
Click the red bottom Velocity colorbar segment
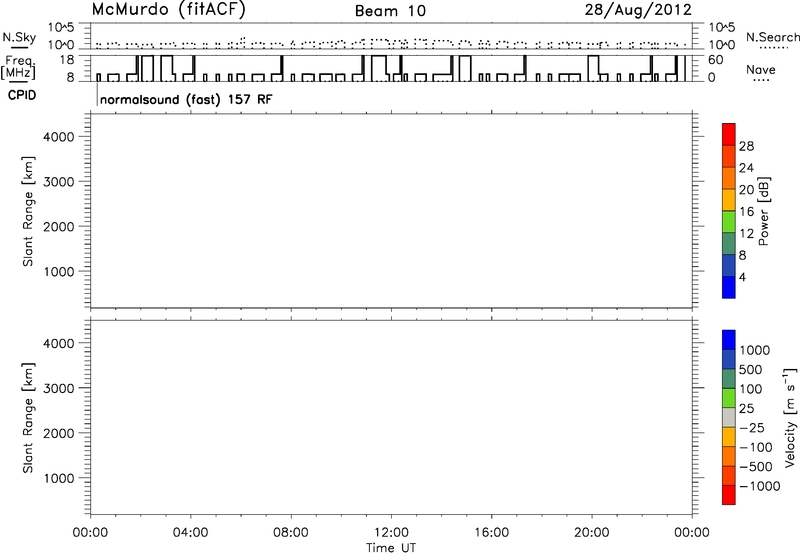point(729,495)
